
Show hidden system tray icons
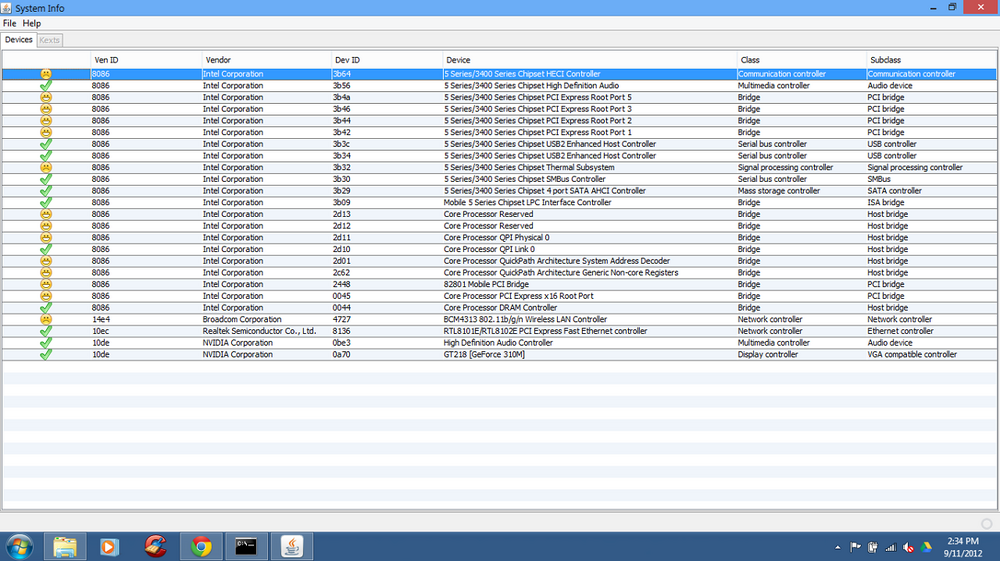838,547
